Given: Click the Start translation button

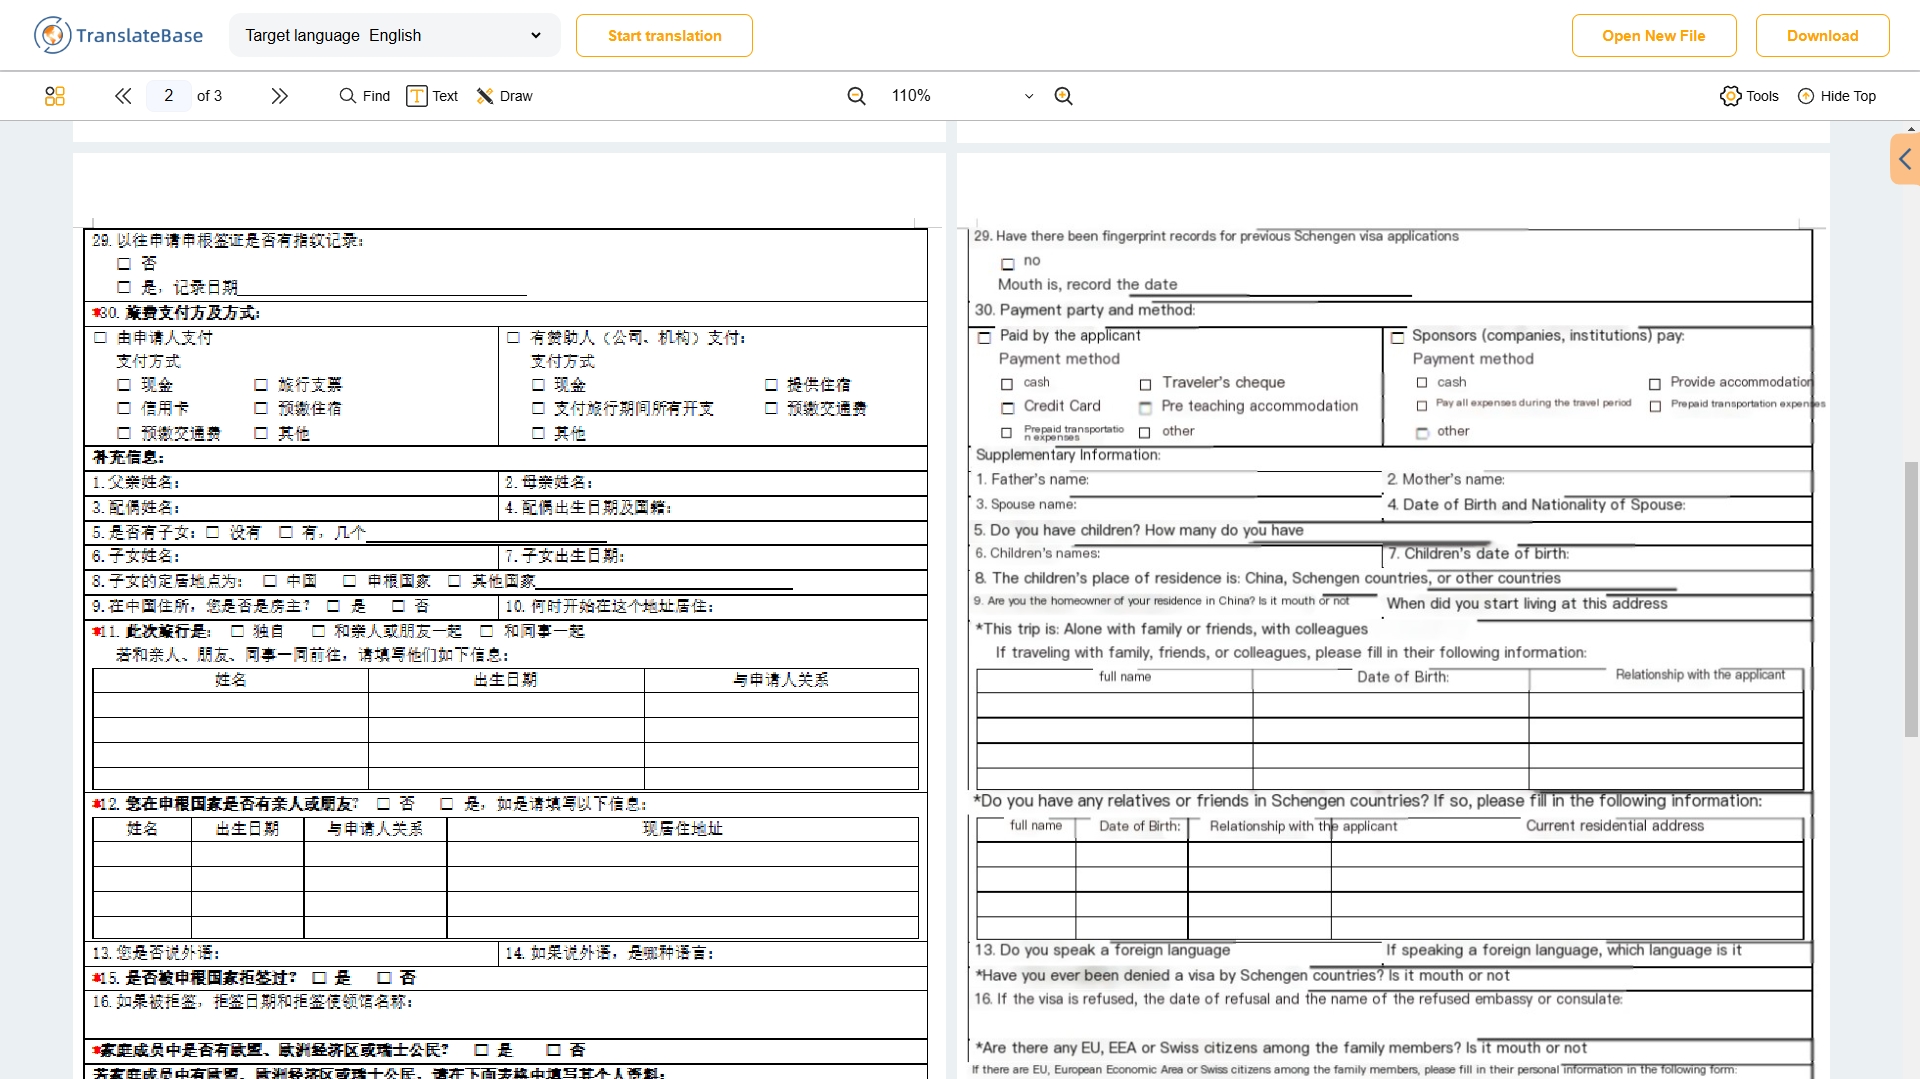Looking at the screenshot, I should tap(664, 36).
